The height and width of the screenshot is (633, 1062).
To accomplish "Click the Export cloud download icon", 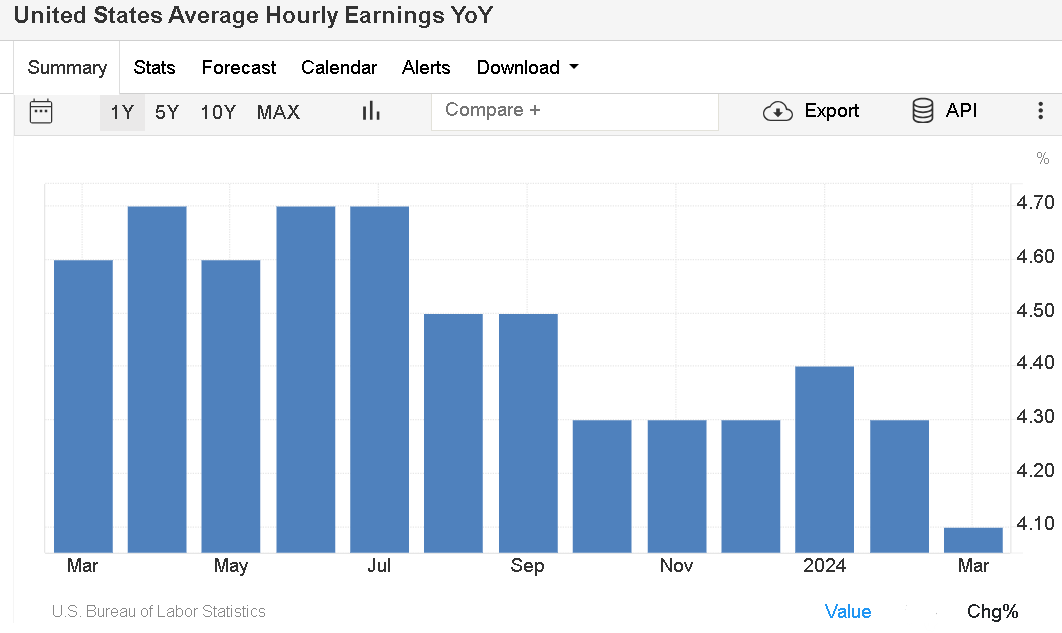I will [778, 111].
